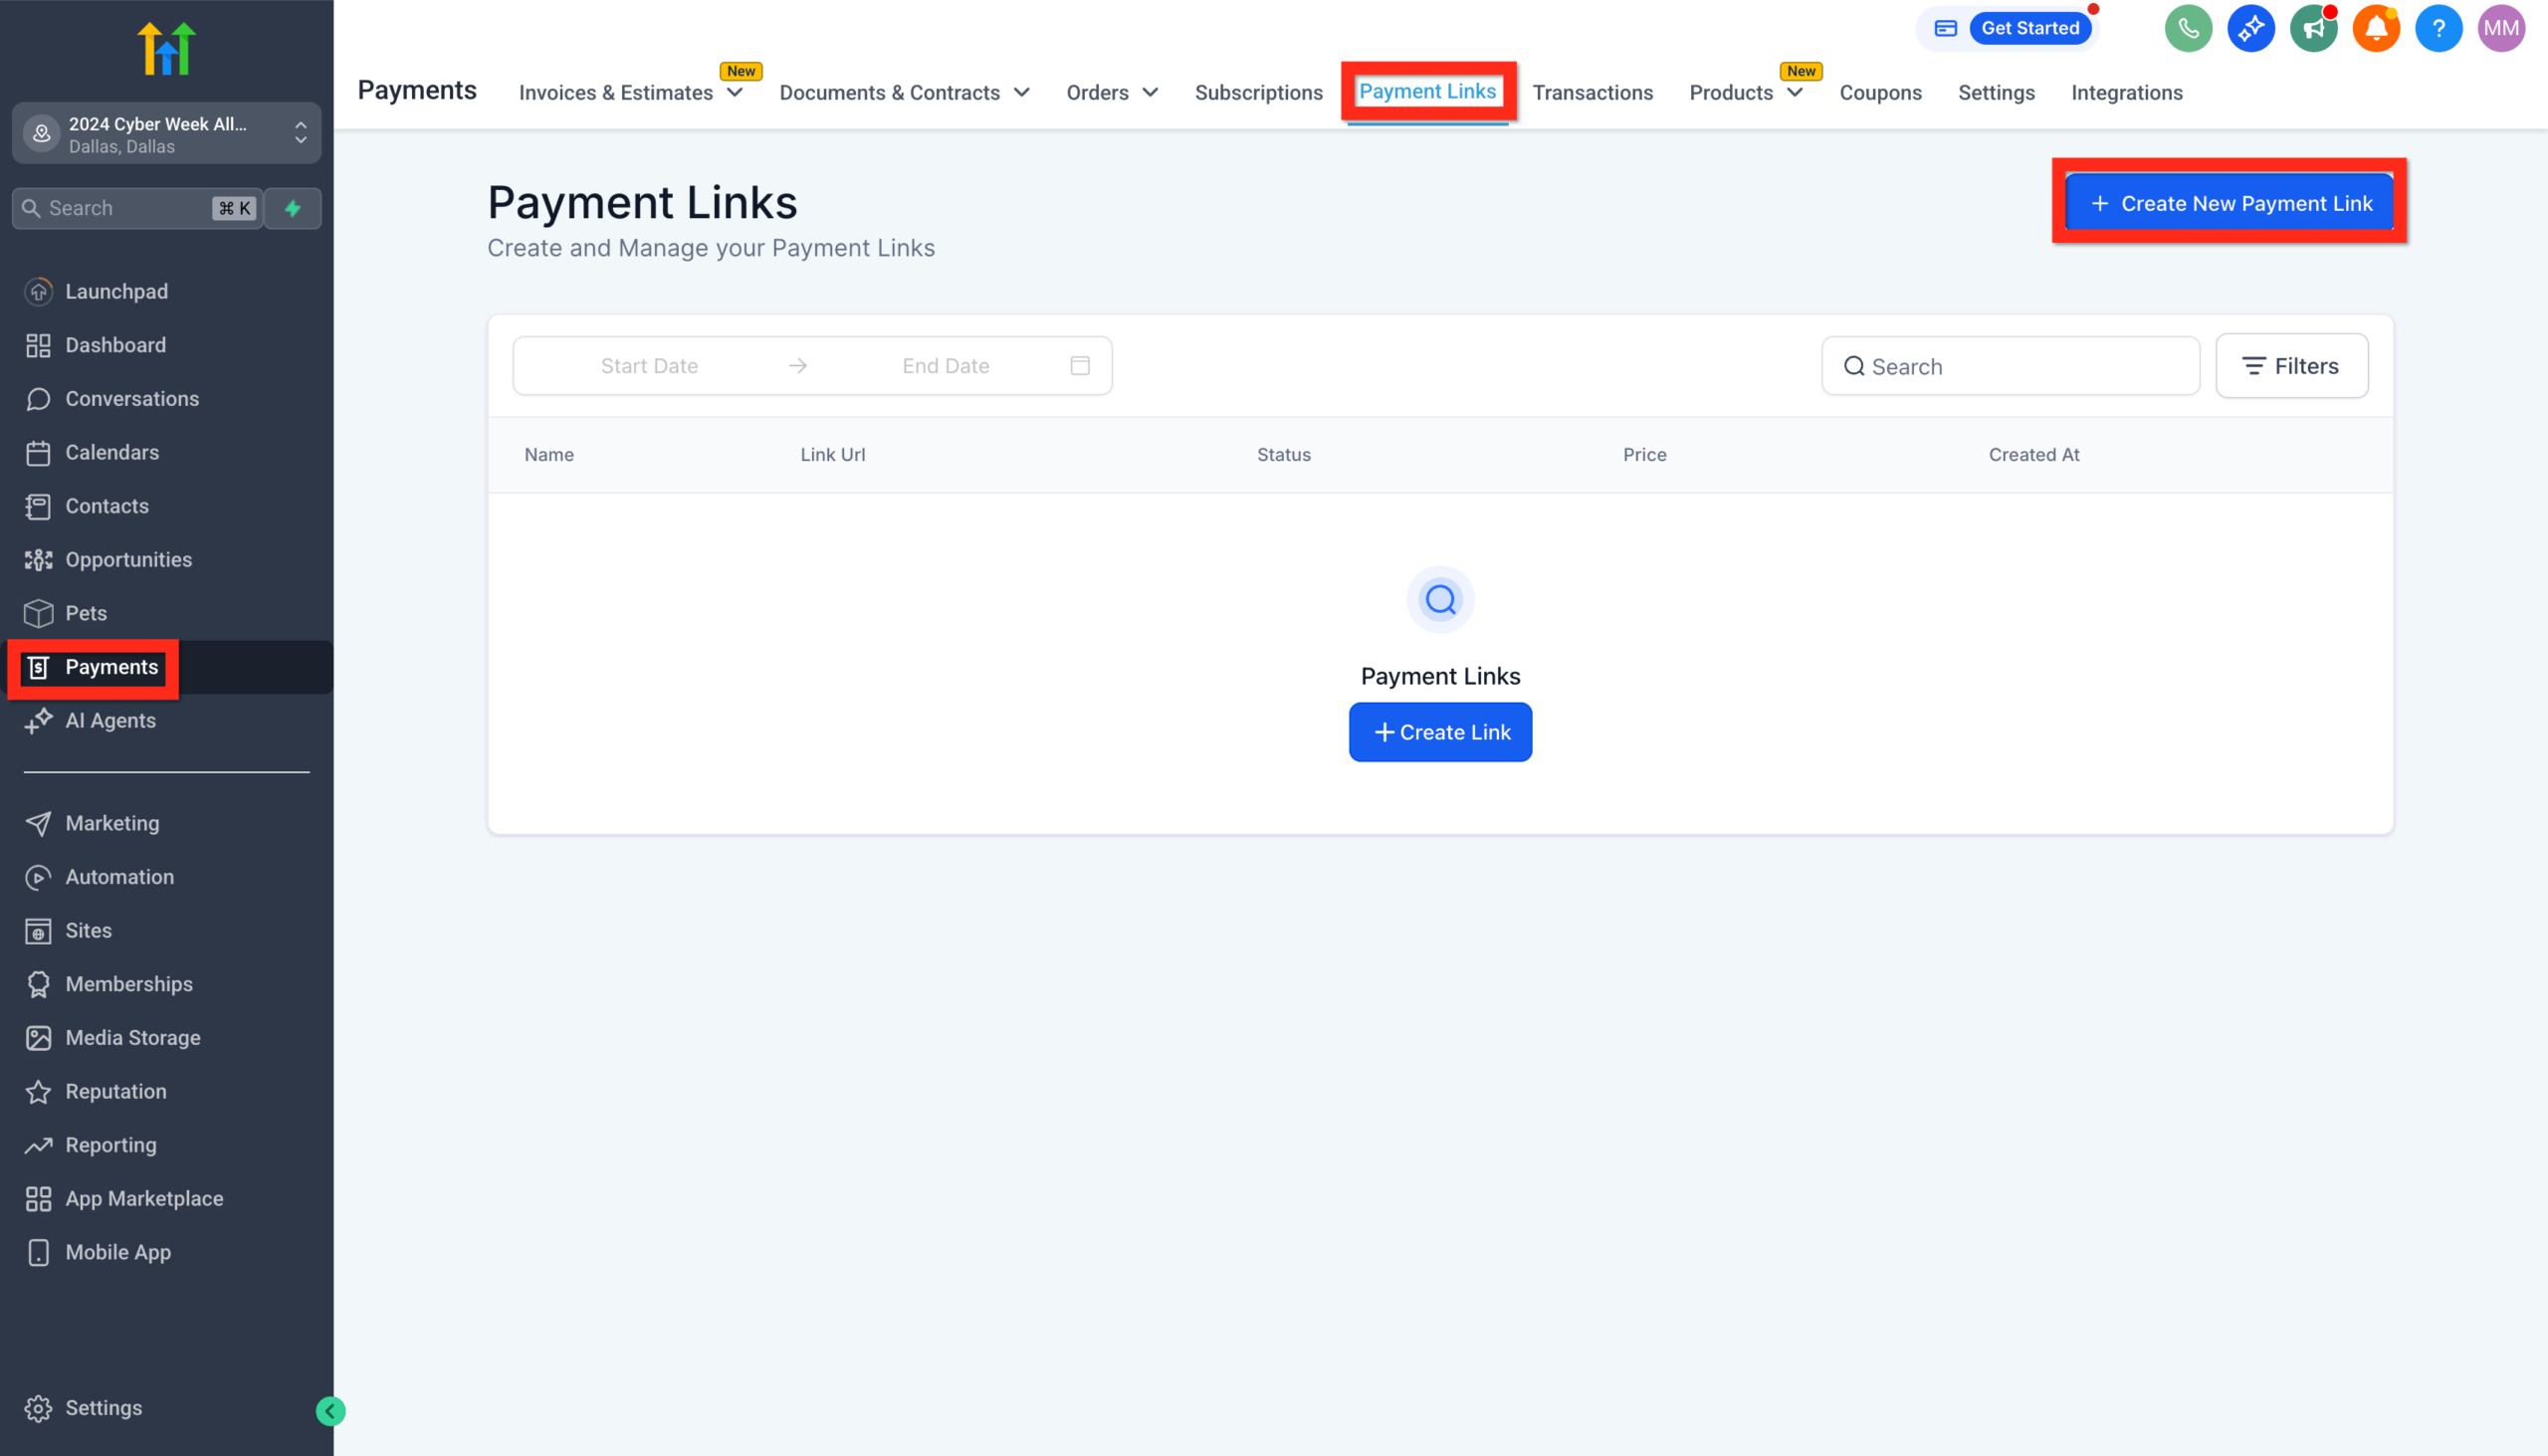Expand the Documents & Contracts menu

[1023, 92]
